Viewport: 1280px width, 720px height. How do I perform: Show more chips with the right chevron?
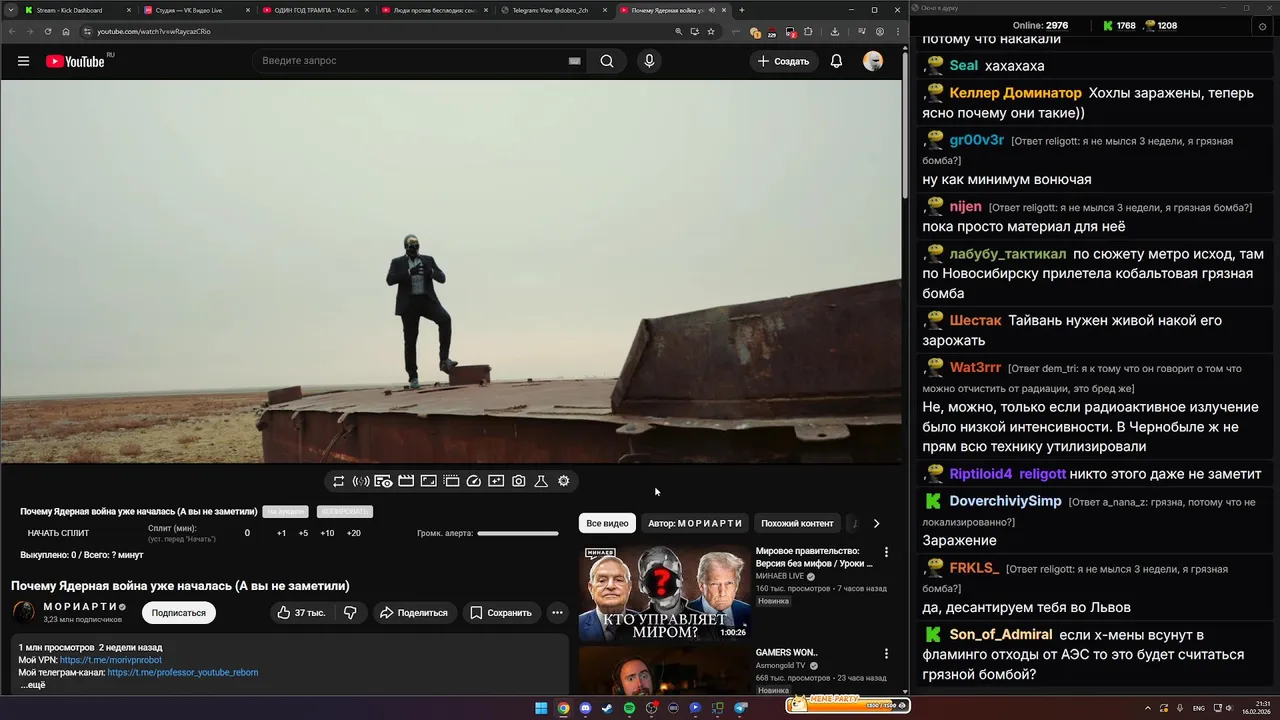click(x=876, y=523)
